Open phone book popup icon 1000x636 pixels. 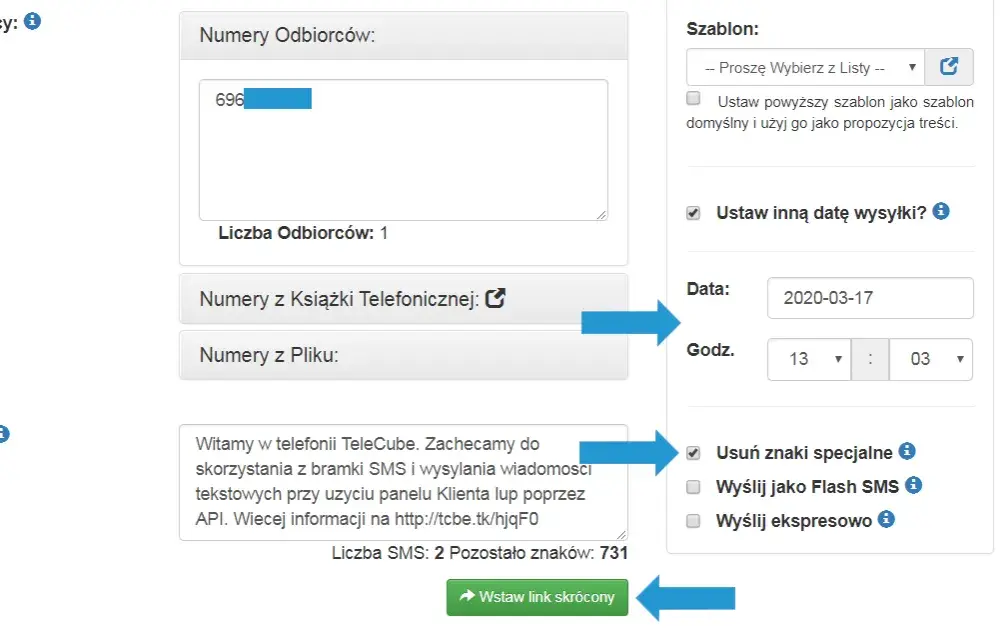point(496,298)
